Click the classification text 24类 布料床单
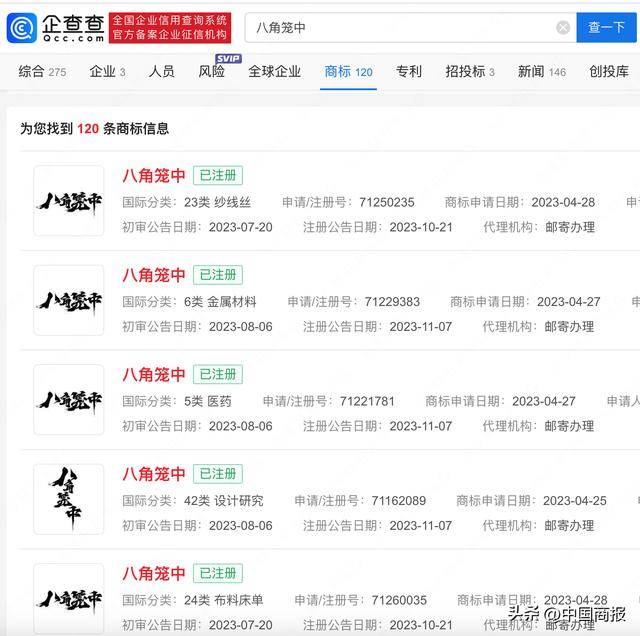This screenshot has height=636, width=640. tap(223, 600)
